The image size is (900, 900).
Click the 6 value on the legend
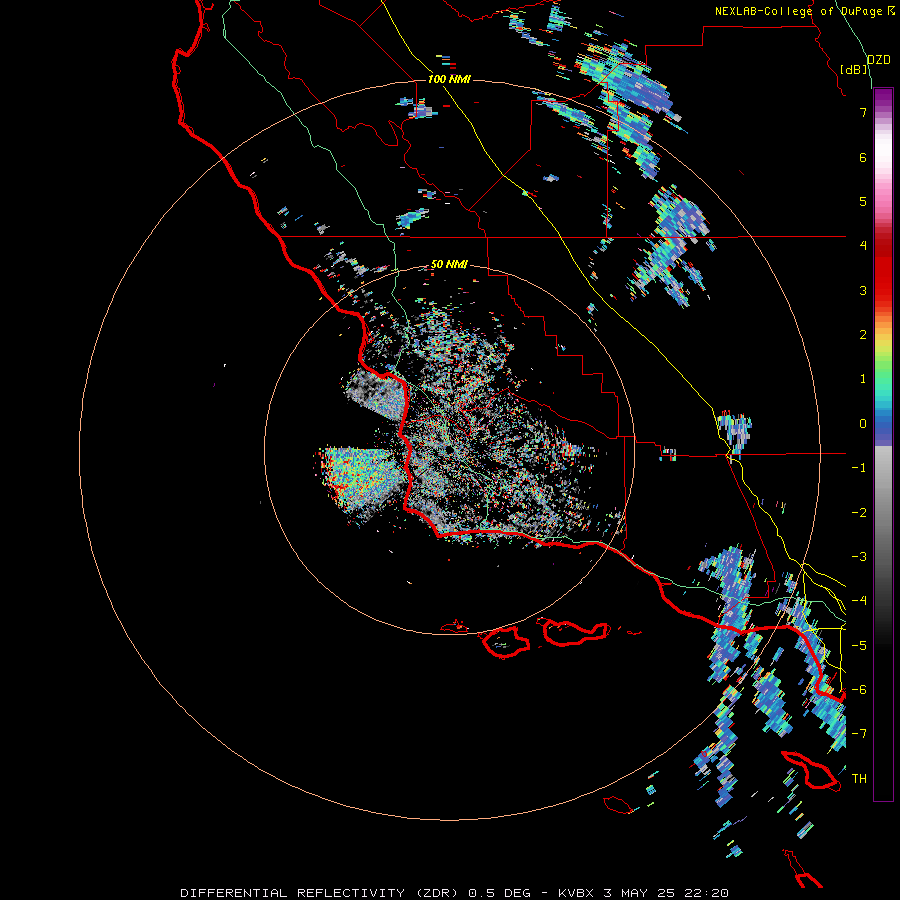pos(863,157)
